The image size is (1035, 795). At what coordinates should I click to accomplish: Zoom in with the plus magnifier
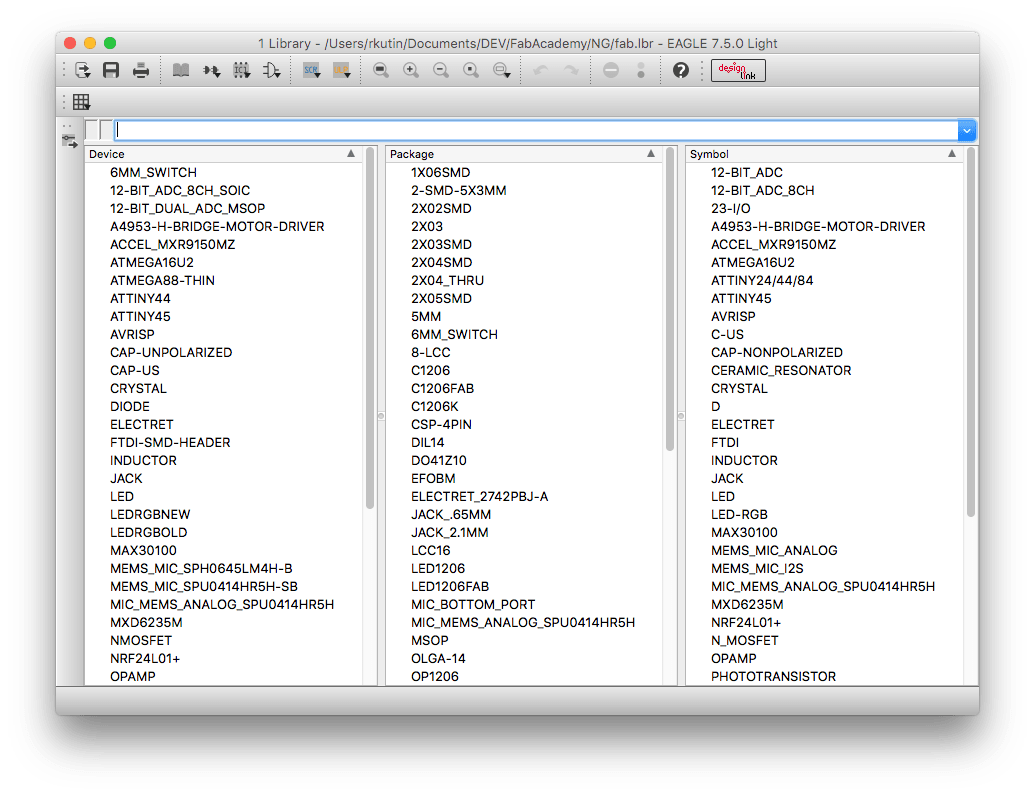point(411,70)
